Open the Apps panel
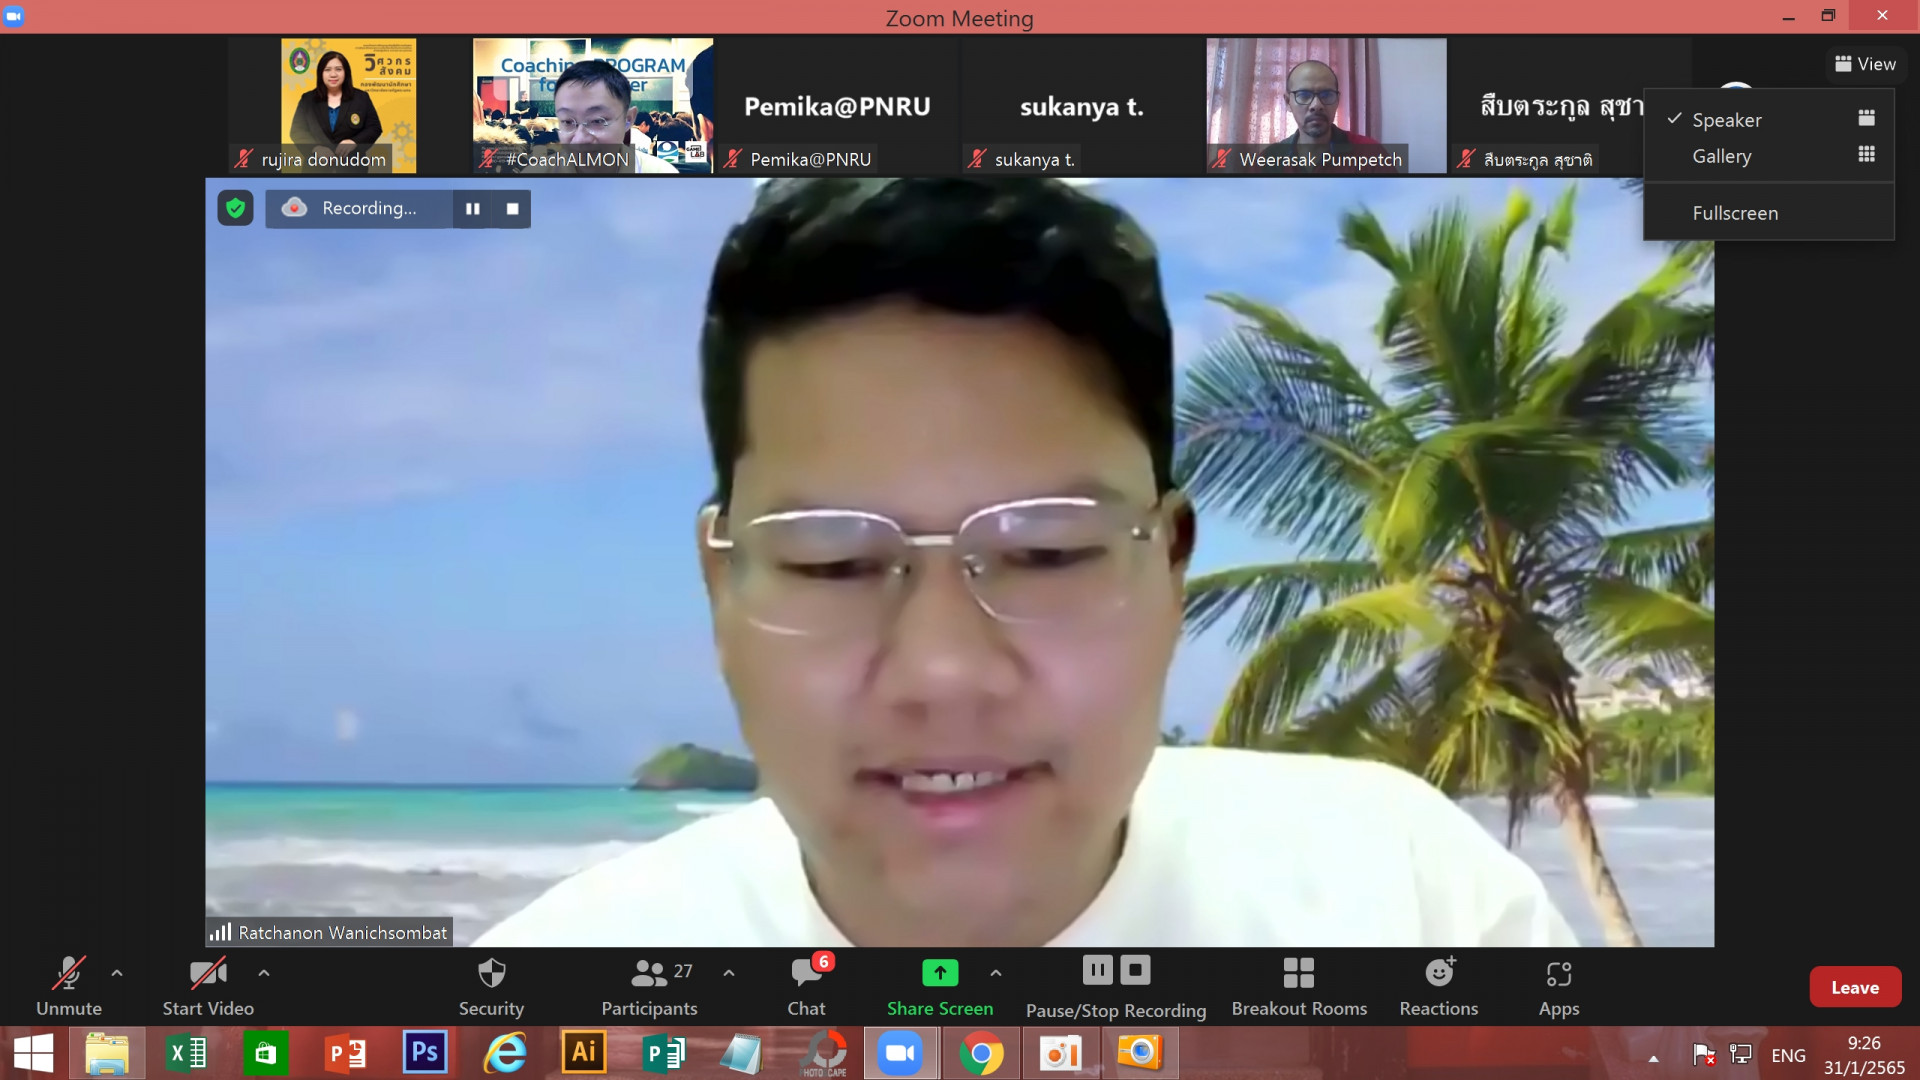This screenshot has height=1080, width=1920. point(1559,986)
